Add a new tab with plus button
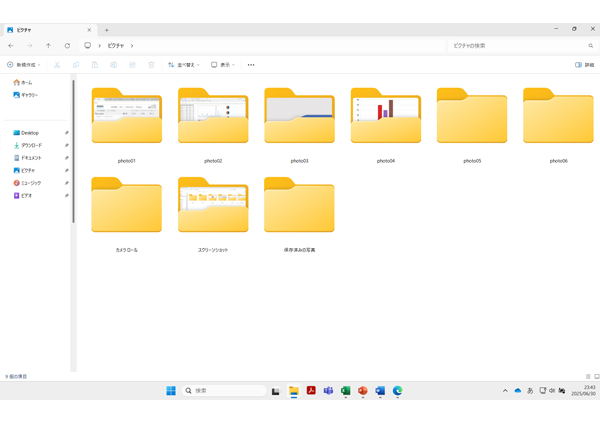This screenshot has height=445, width=600. 107,30
